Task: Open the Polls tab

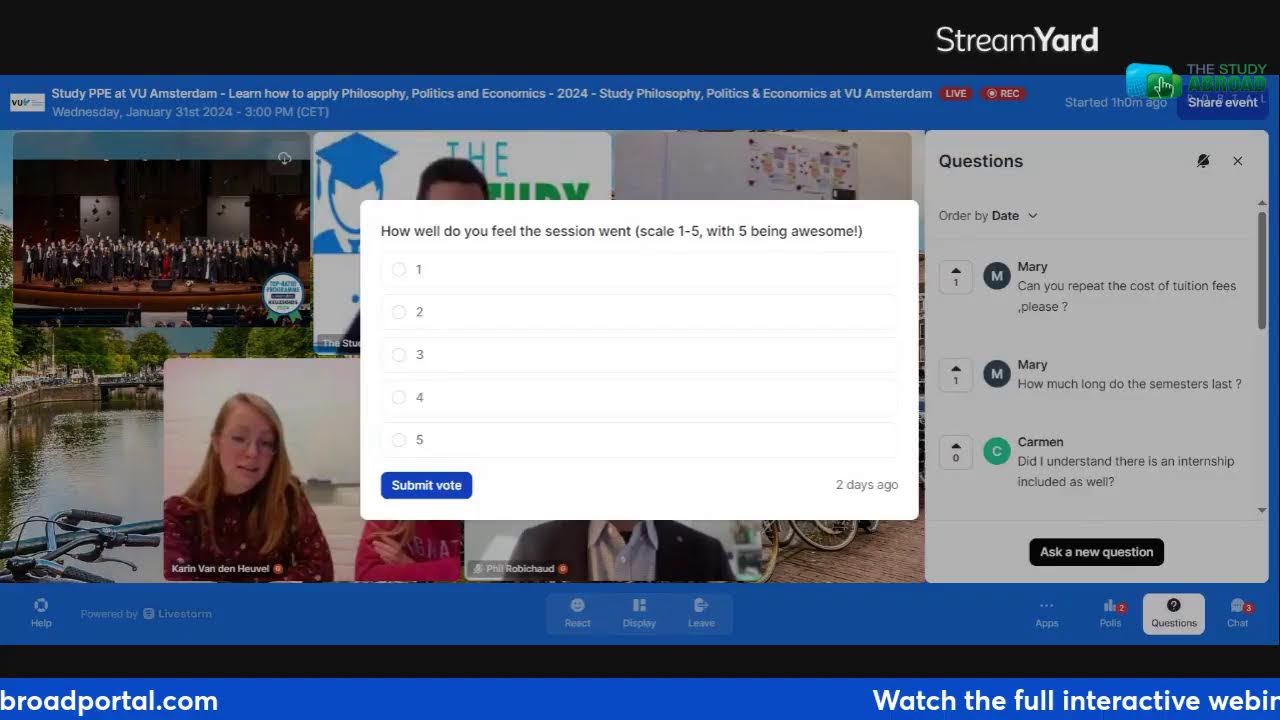Action: tap(1111, 613)
